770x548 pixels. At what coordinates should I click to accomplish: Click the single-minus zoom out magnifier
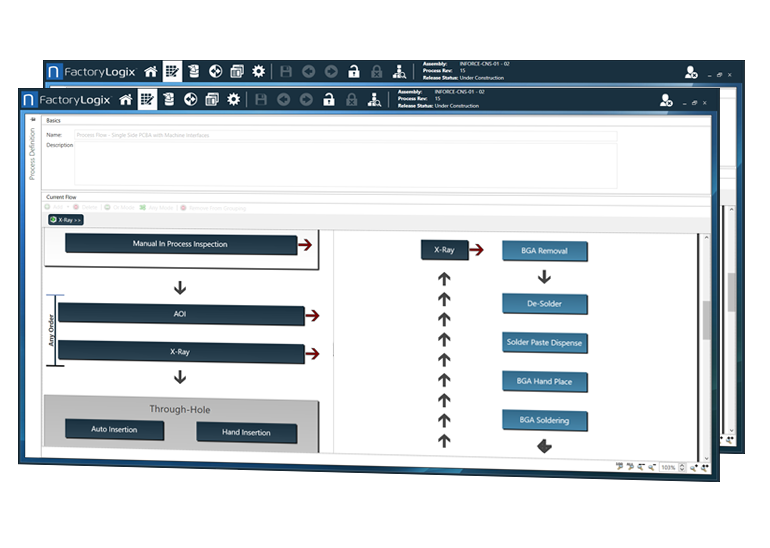tap(652, 467)
